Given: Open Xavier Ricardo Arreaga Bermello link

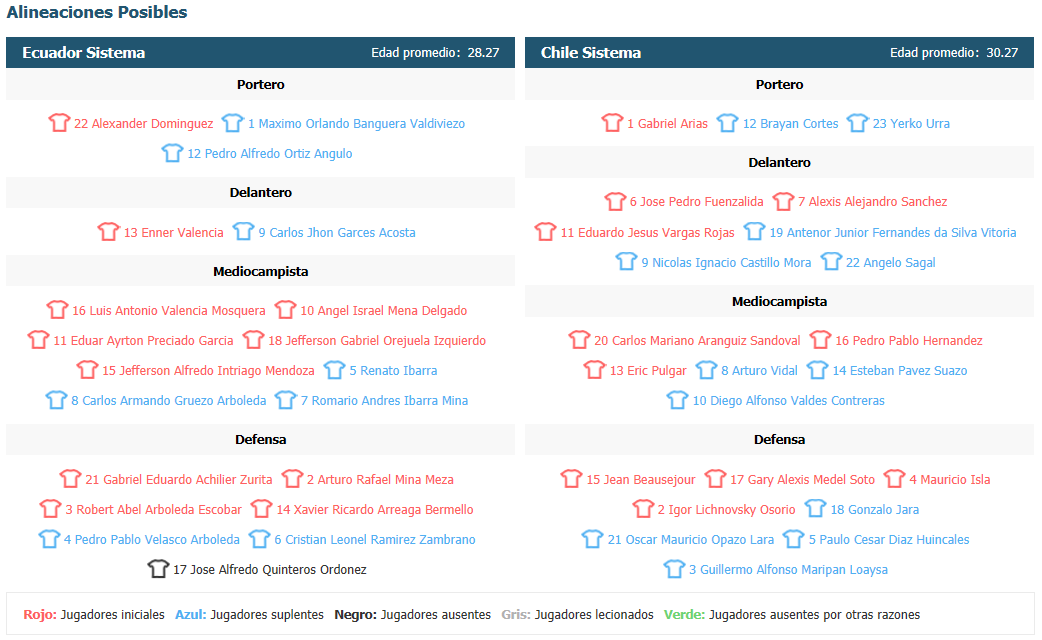Looking at the screenshot, I should pos(375,510).
